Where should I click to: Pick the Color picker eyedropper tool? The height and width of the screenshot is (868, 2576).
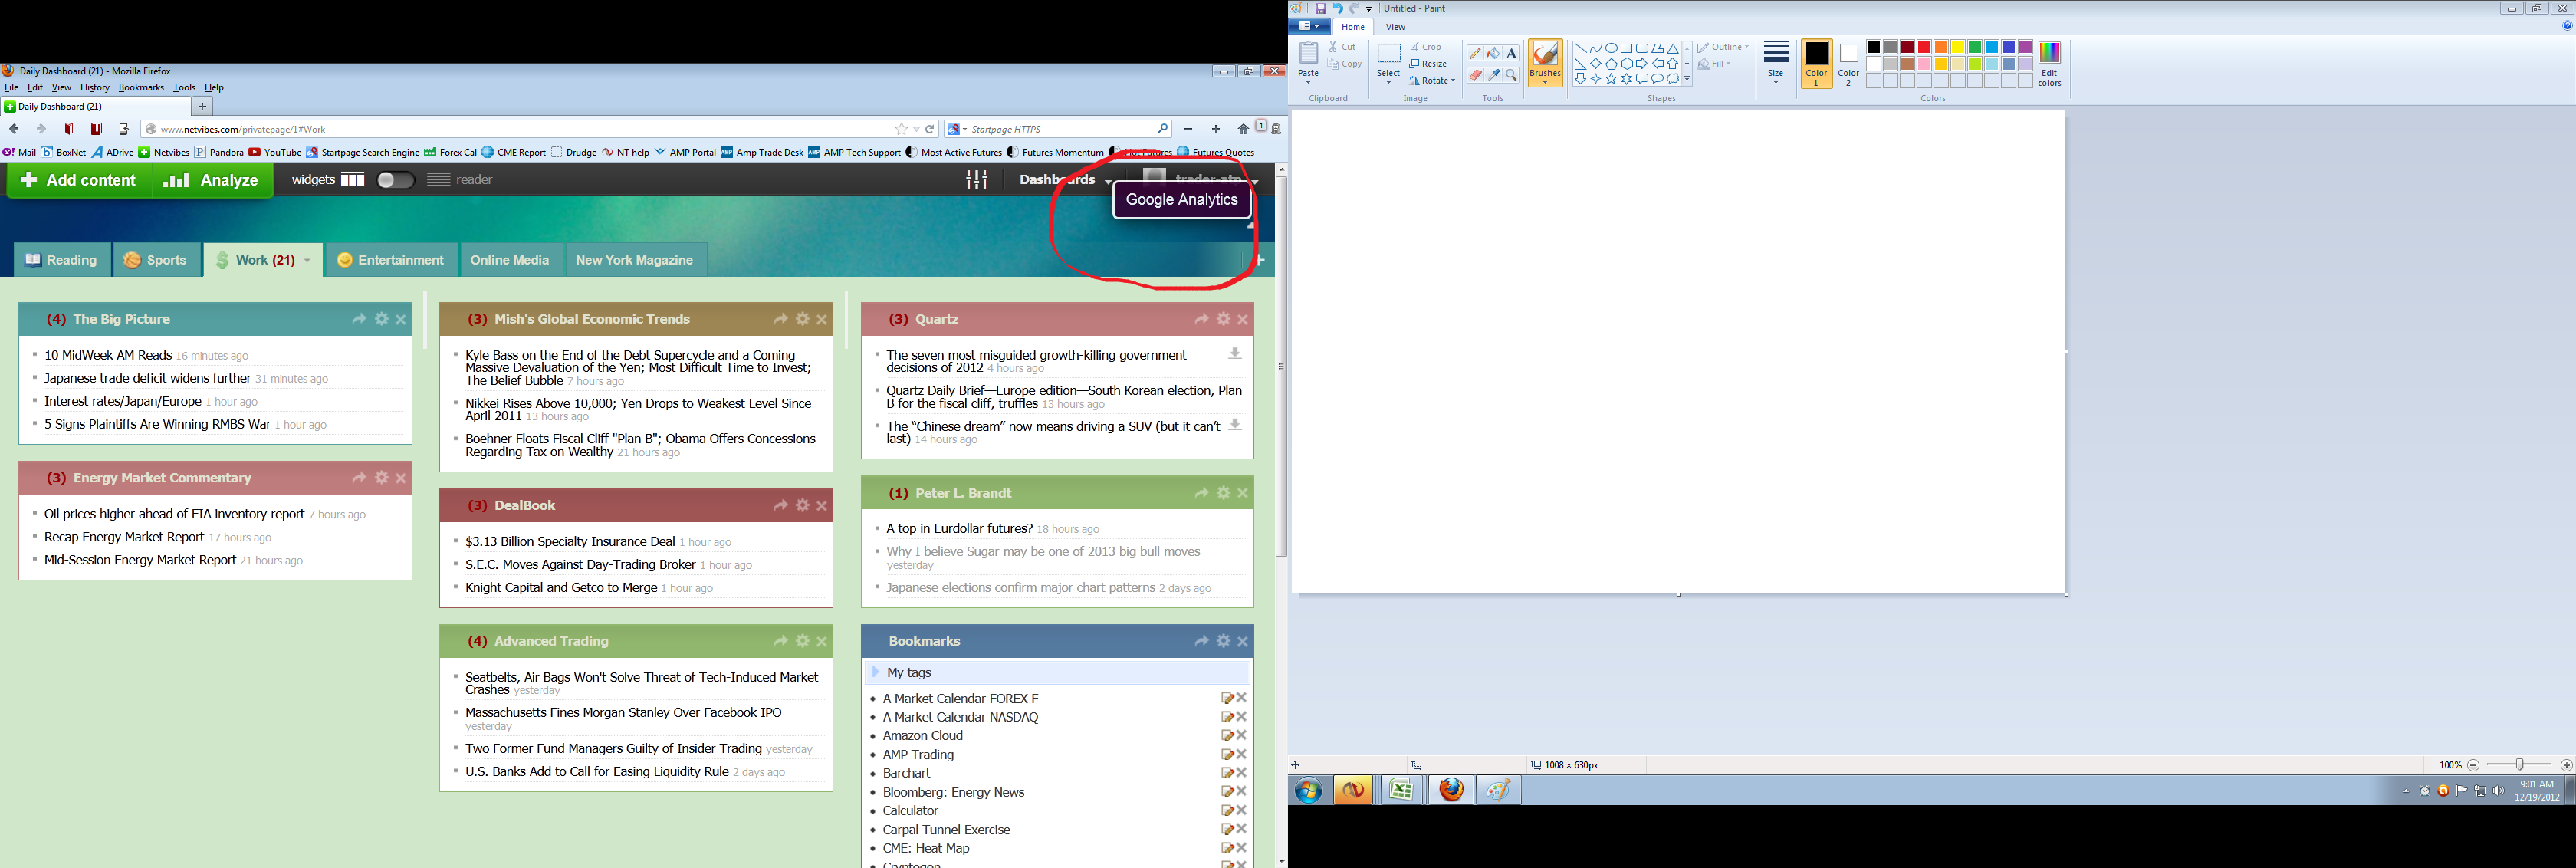pos(1493,75)
